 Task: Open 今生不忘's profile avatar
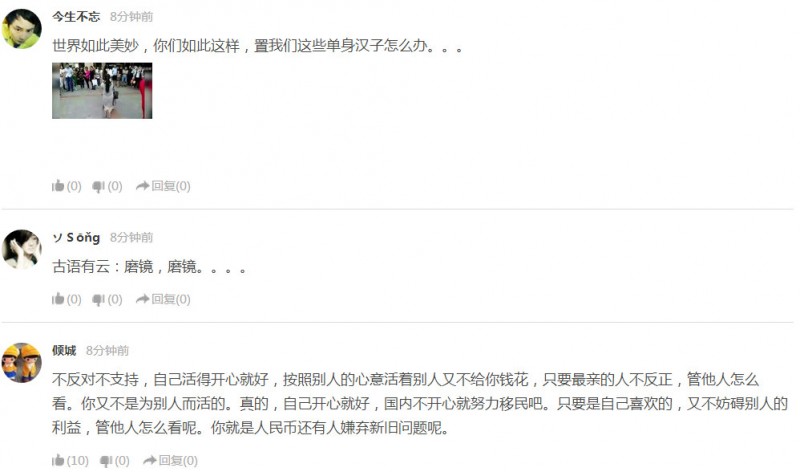pos(21,29)
